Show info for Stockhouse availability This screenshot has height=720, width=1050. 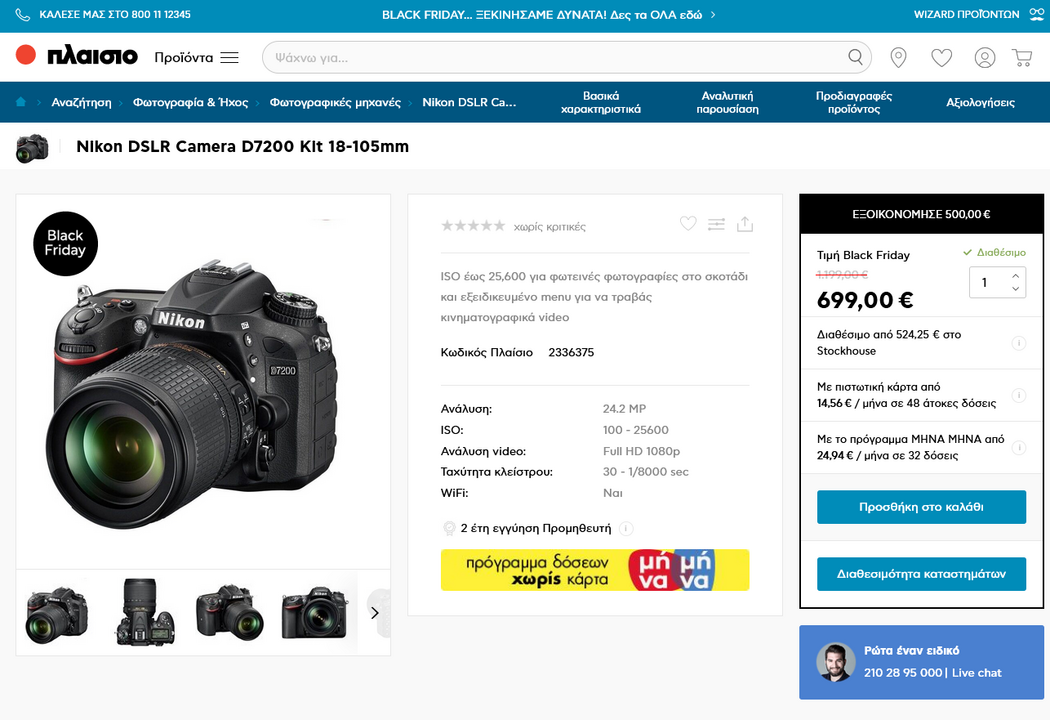pyautogui.click(x=1019, y=343)
